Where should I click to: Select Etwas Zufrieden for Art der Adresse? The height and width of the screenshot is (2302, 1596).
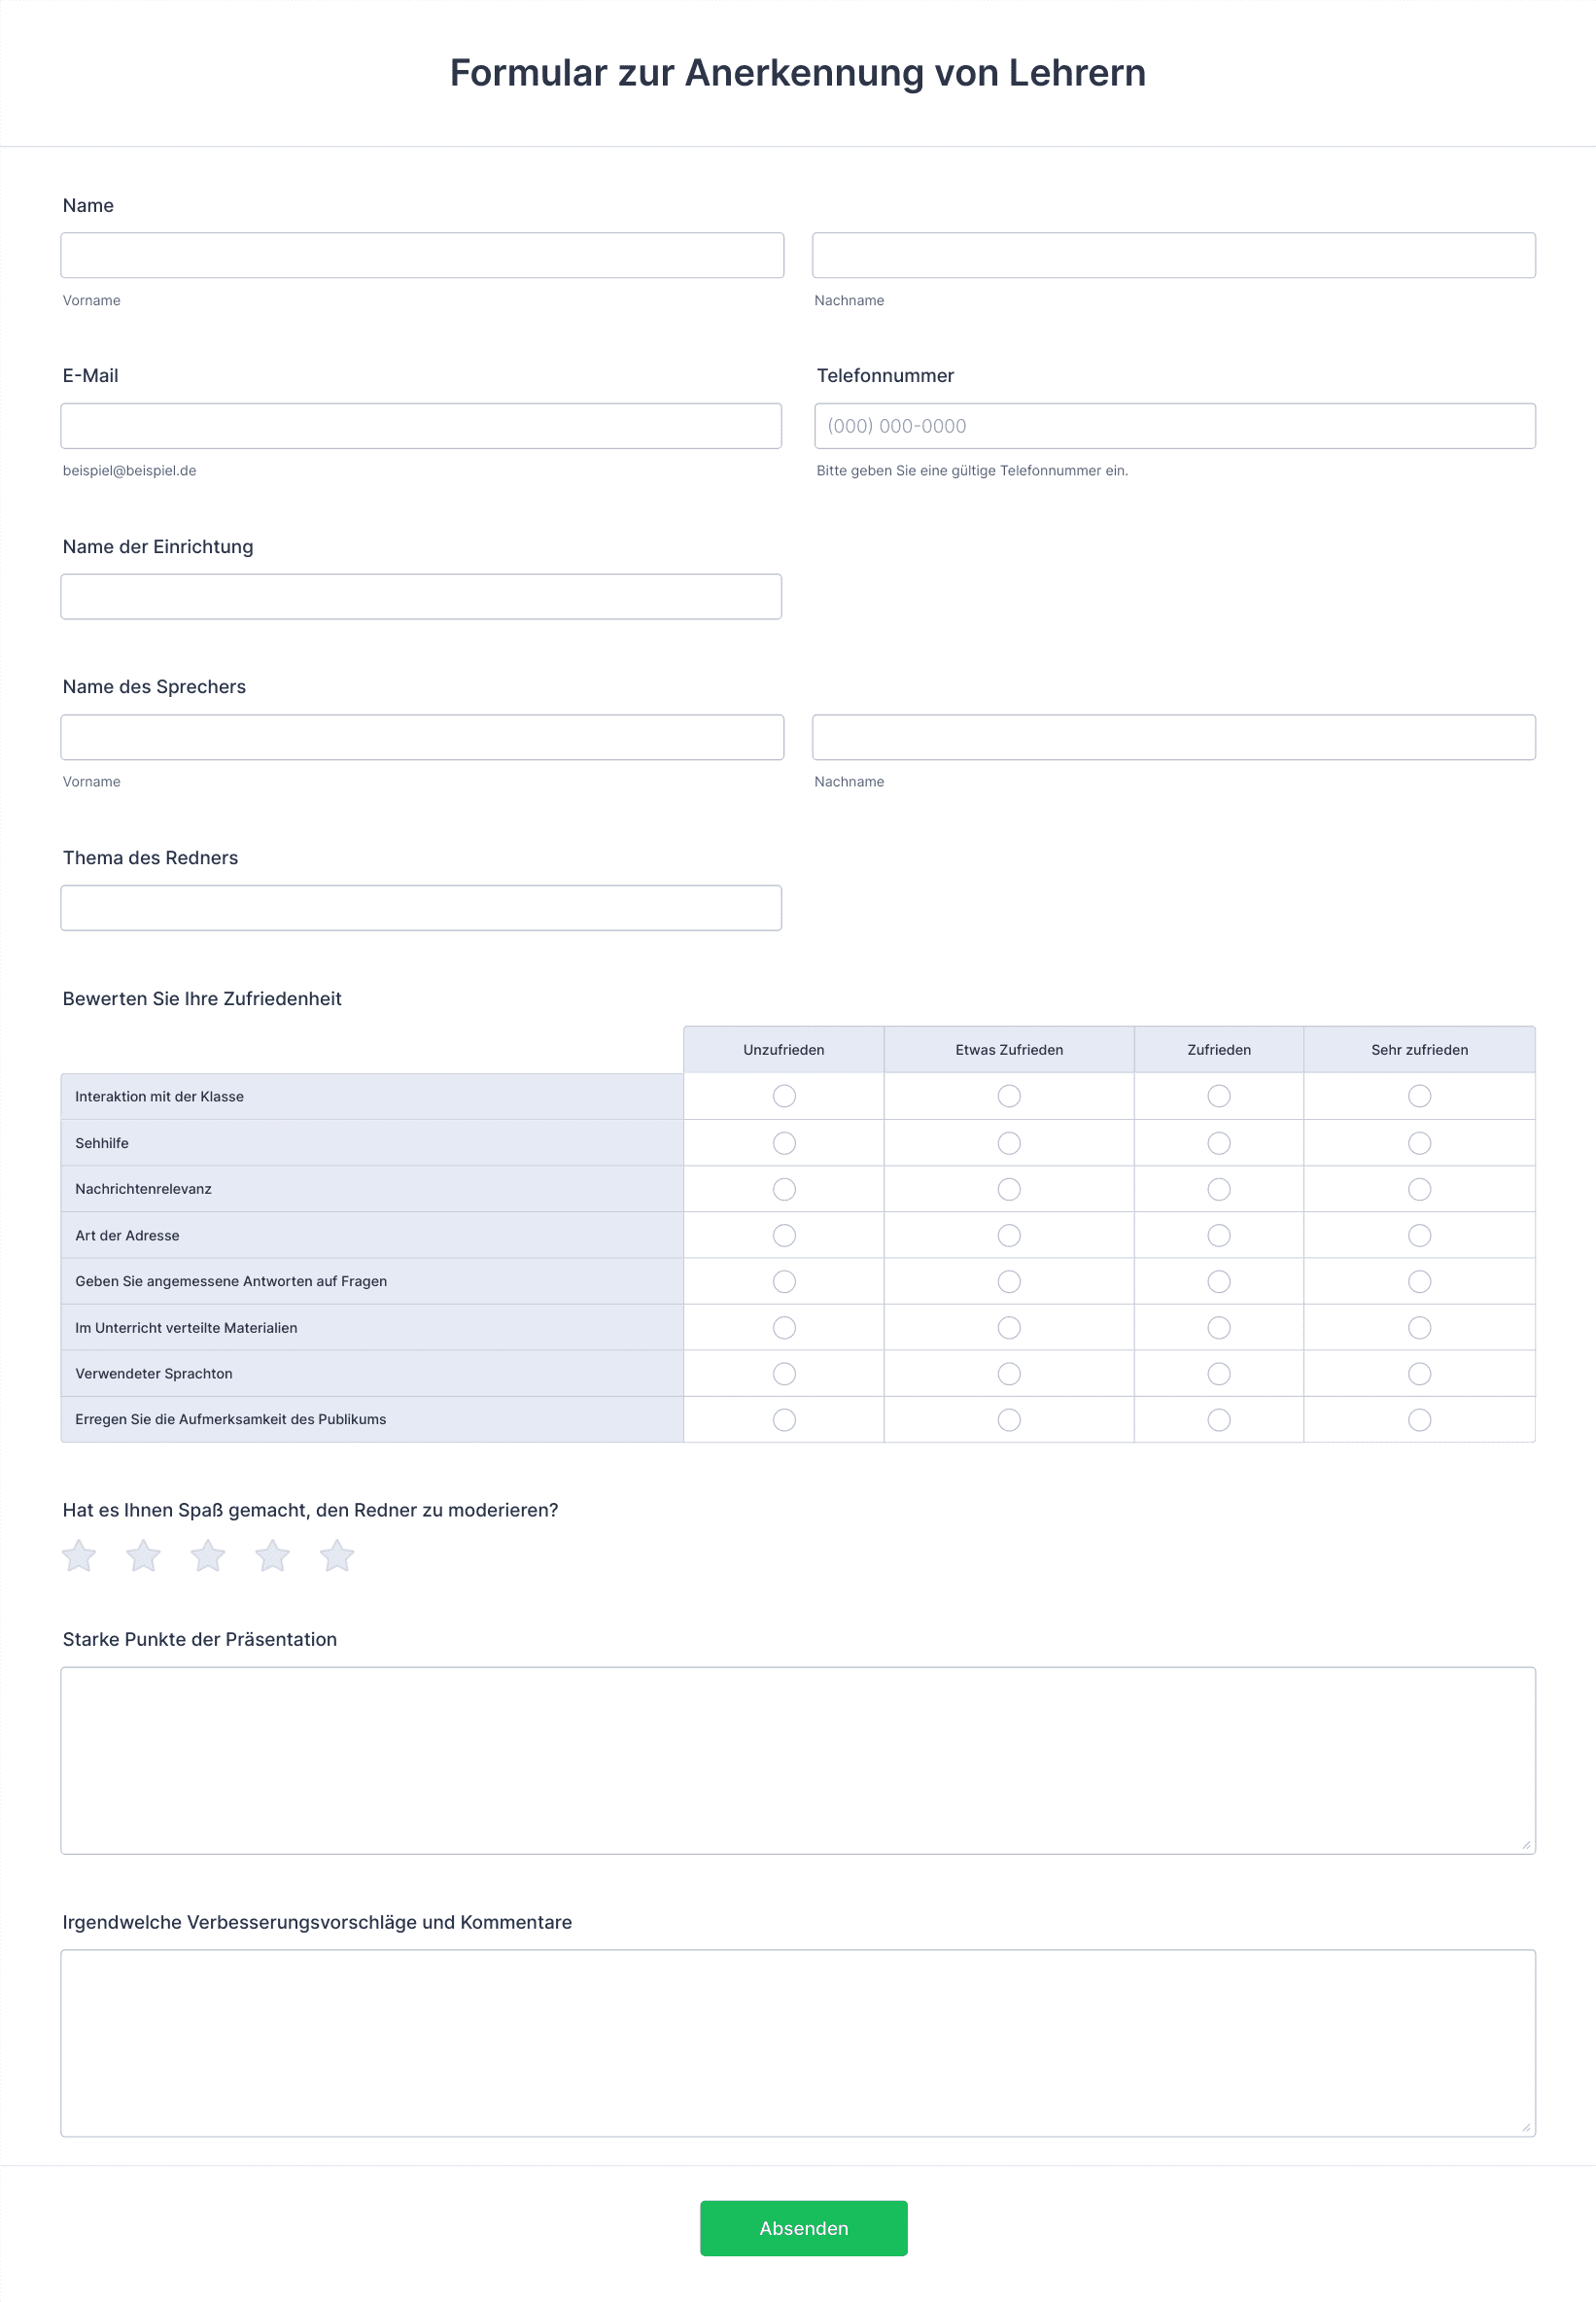[x=1009, y=1235]
